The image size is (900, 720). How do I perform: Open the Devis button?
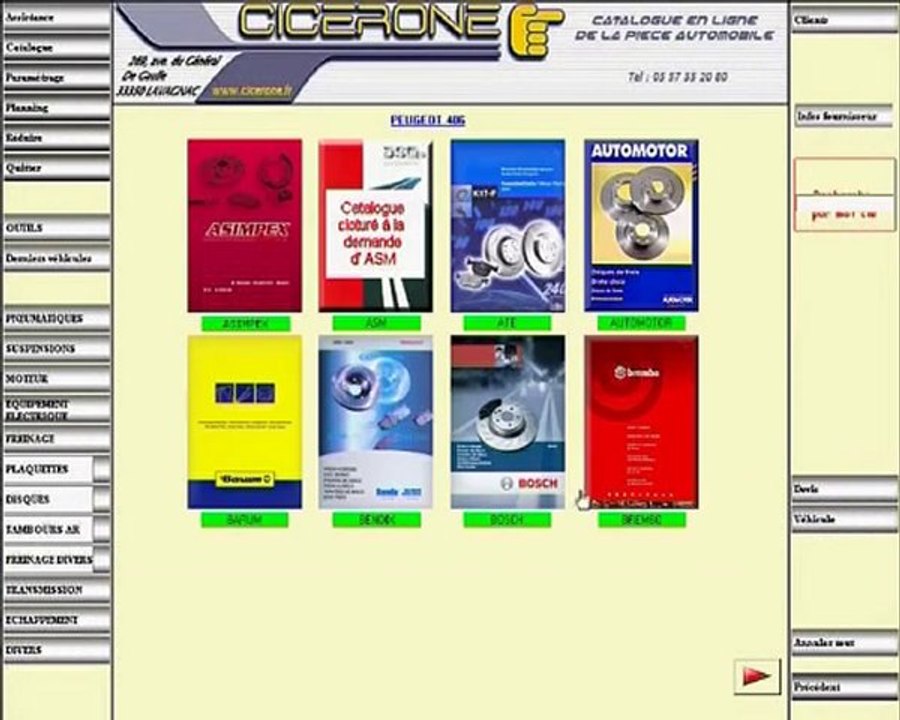844,490
